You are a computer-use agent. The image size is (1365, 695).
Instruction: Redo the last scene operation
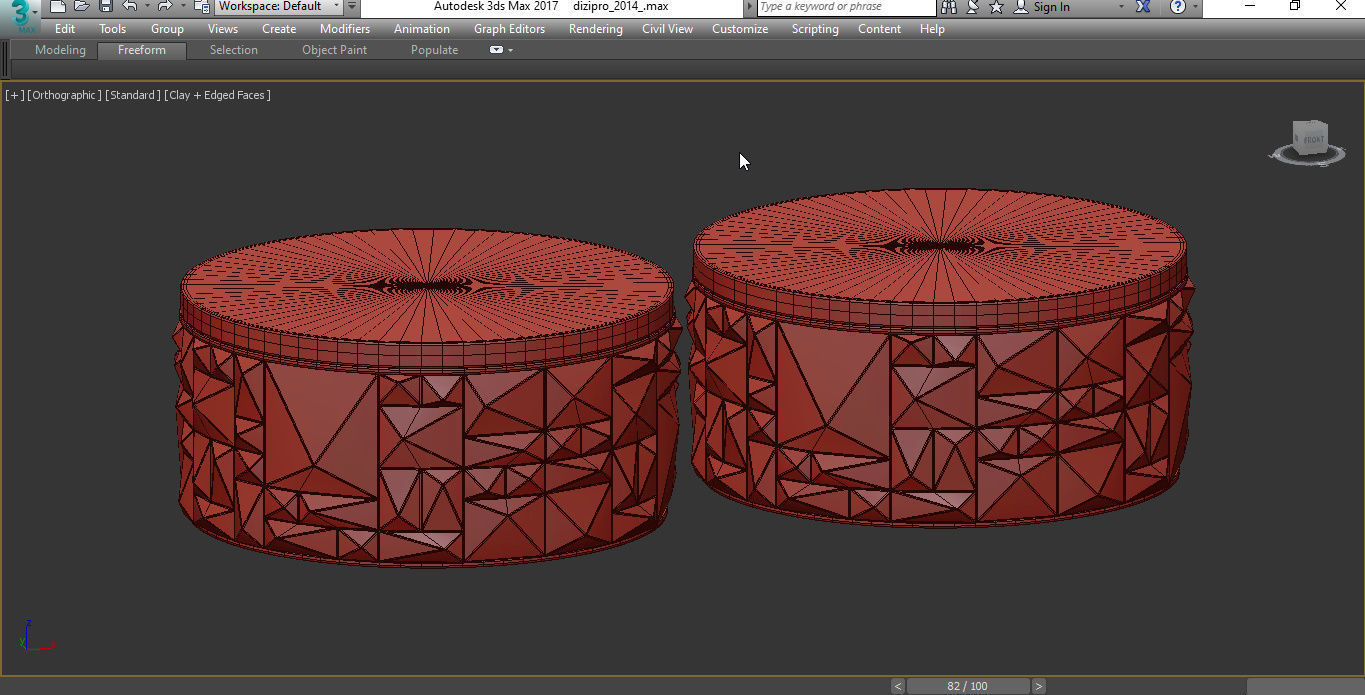coord(165,6)
